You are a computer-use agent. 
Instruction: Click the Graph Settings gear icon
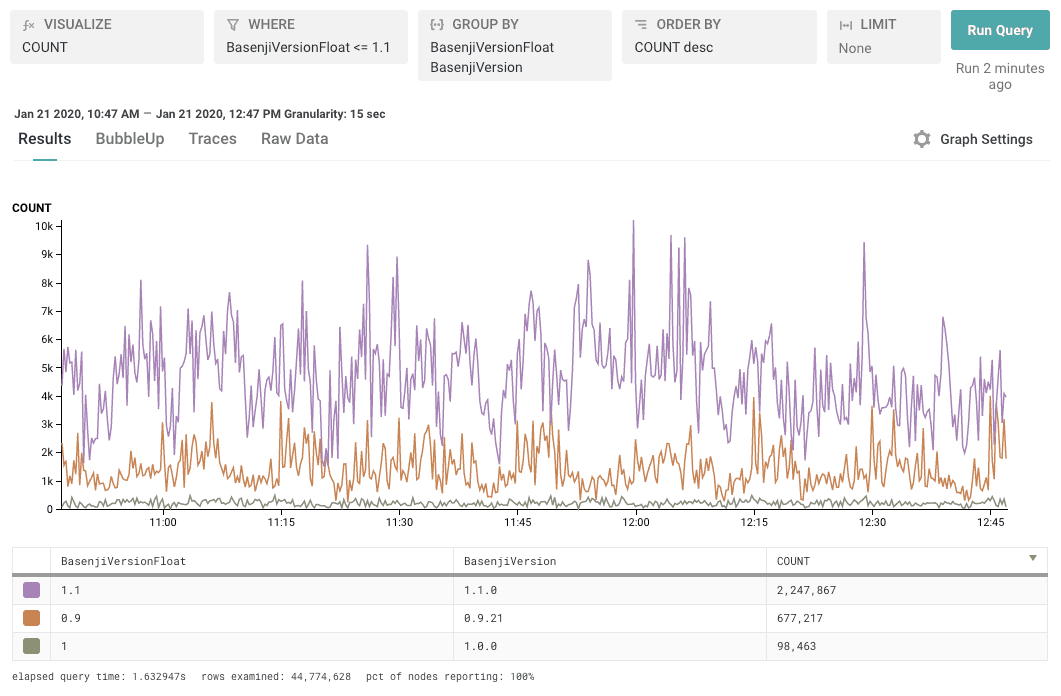click(922, 139)
